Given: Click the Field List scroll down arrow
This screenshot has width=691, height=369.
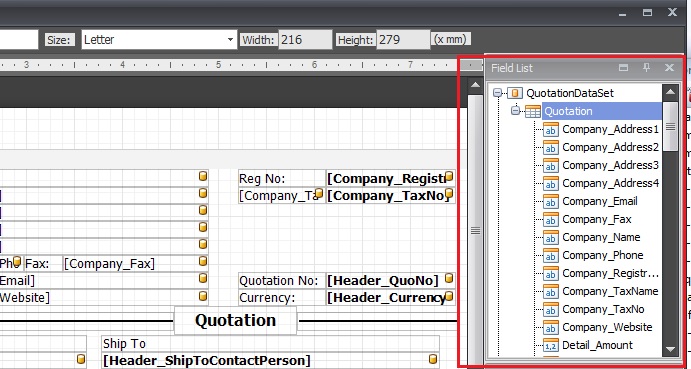Looking at the screenshot, I should [670, 349].
